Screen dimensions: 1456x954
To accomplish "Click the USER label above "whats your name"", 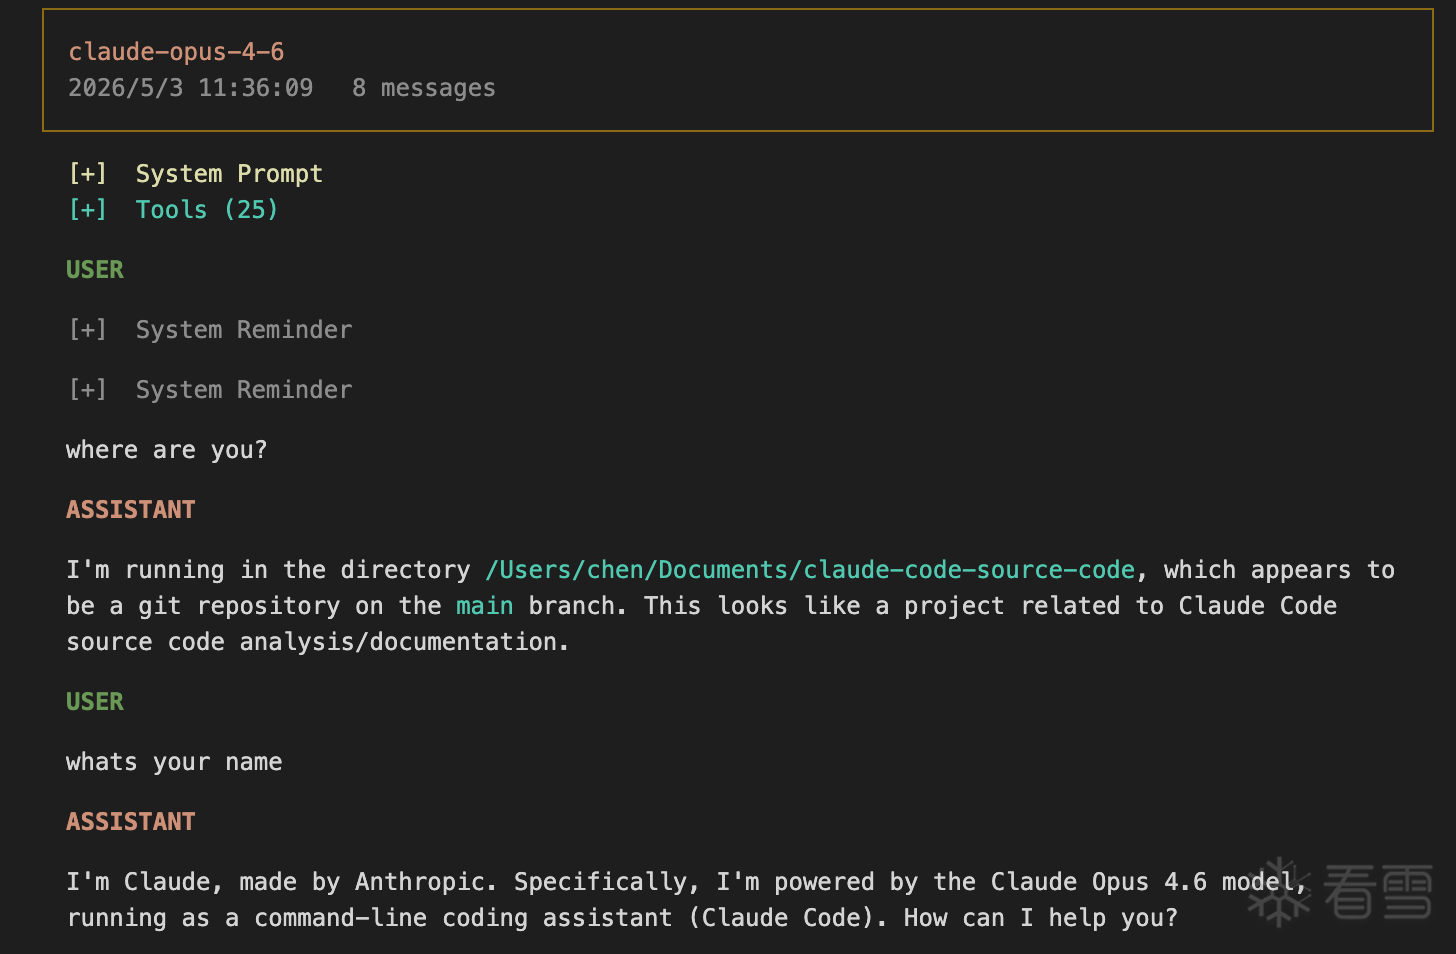I will click(95, 702).
